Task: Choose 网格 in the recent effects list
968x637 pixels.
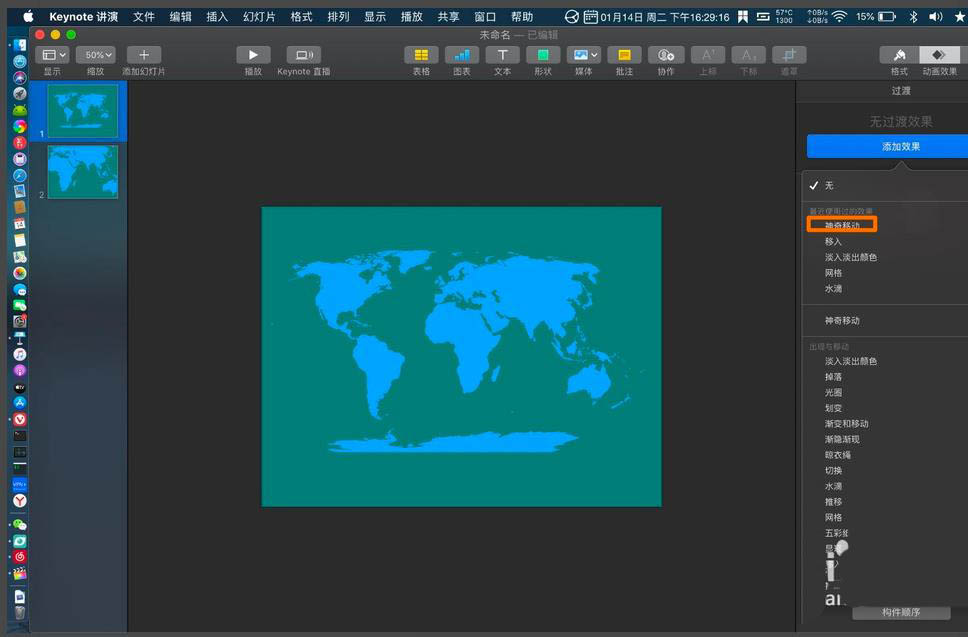Action: (833, 273)
